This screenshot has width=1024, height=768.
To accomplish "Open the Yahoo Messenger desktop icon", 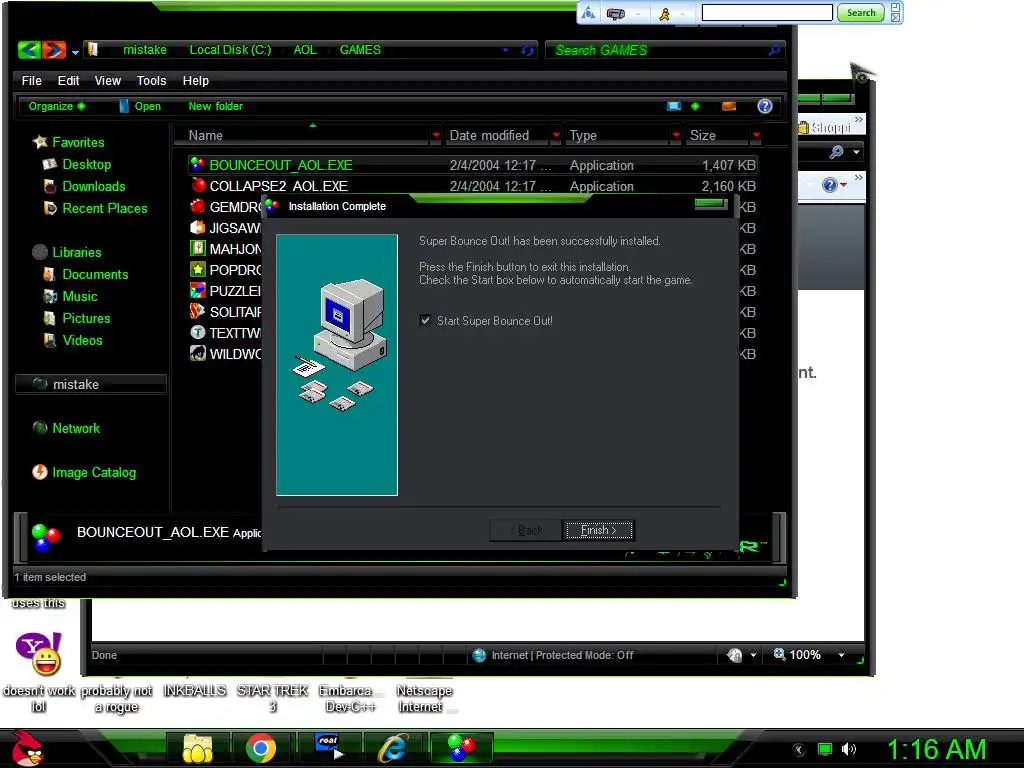I will point(39,653).
